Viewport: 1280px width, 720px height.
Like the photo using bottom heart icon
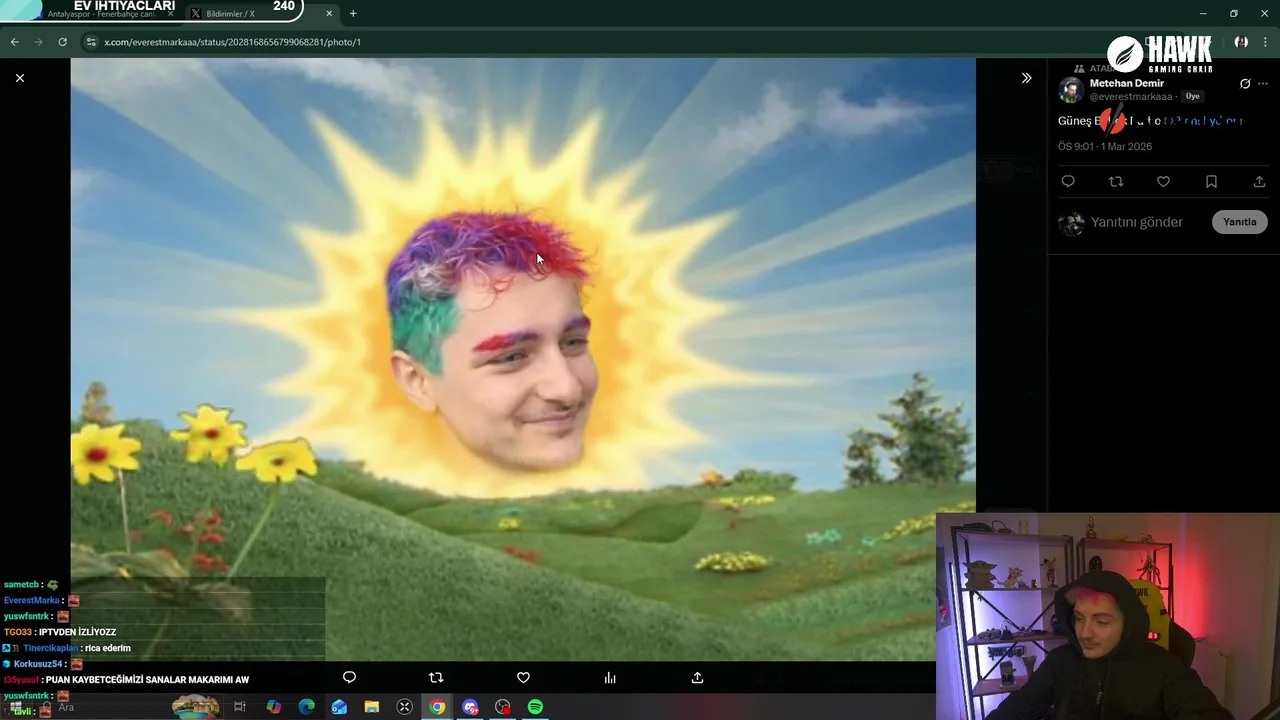point(523,678)
